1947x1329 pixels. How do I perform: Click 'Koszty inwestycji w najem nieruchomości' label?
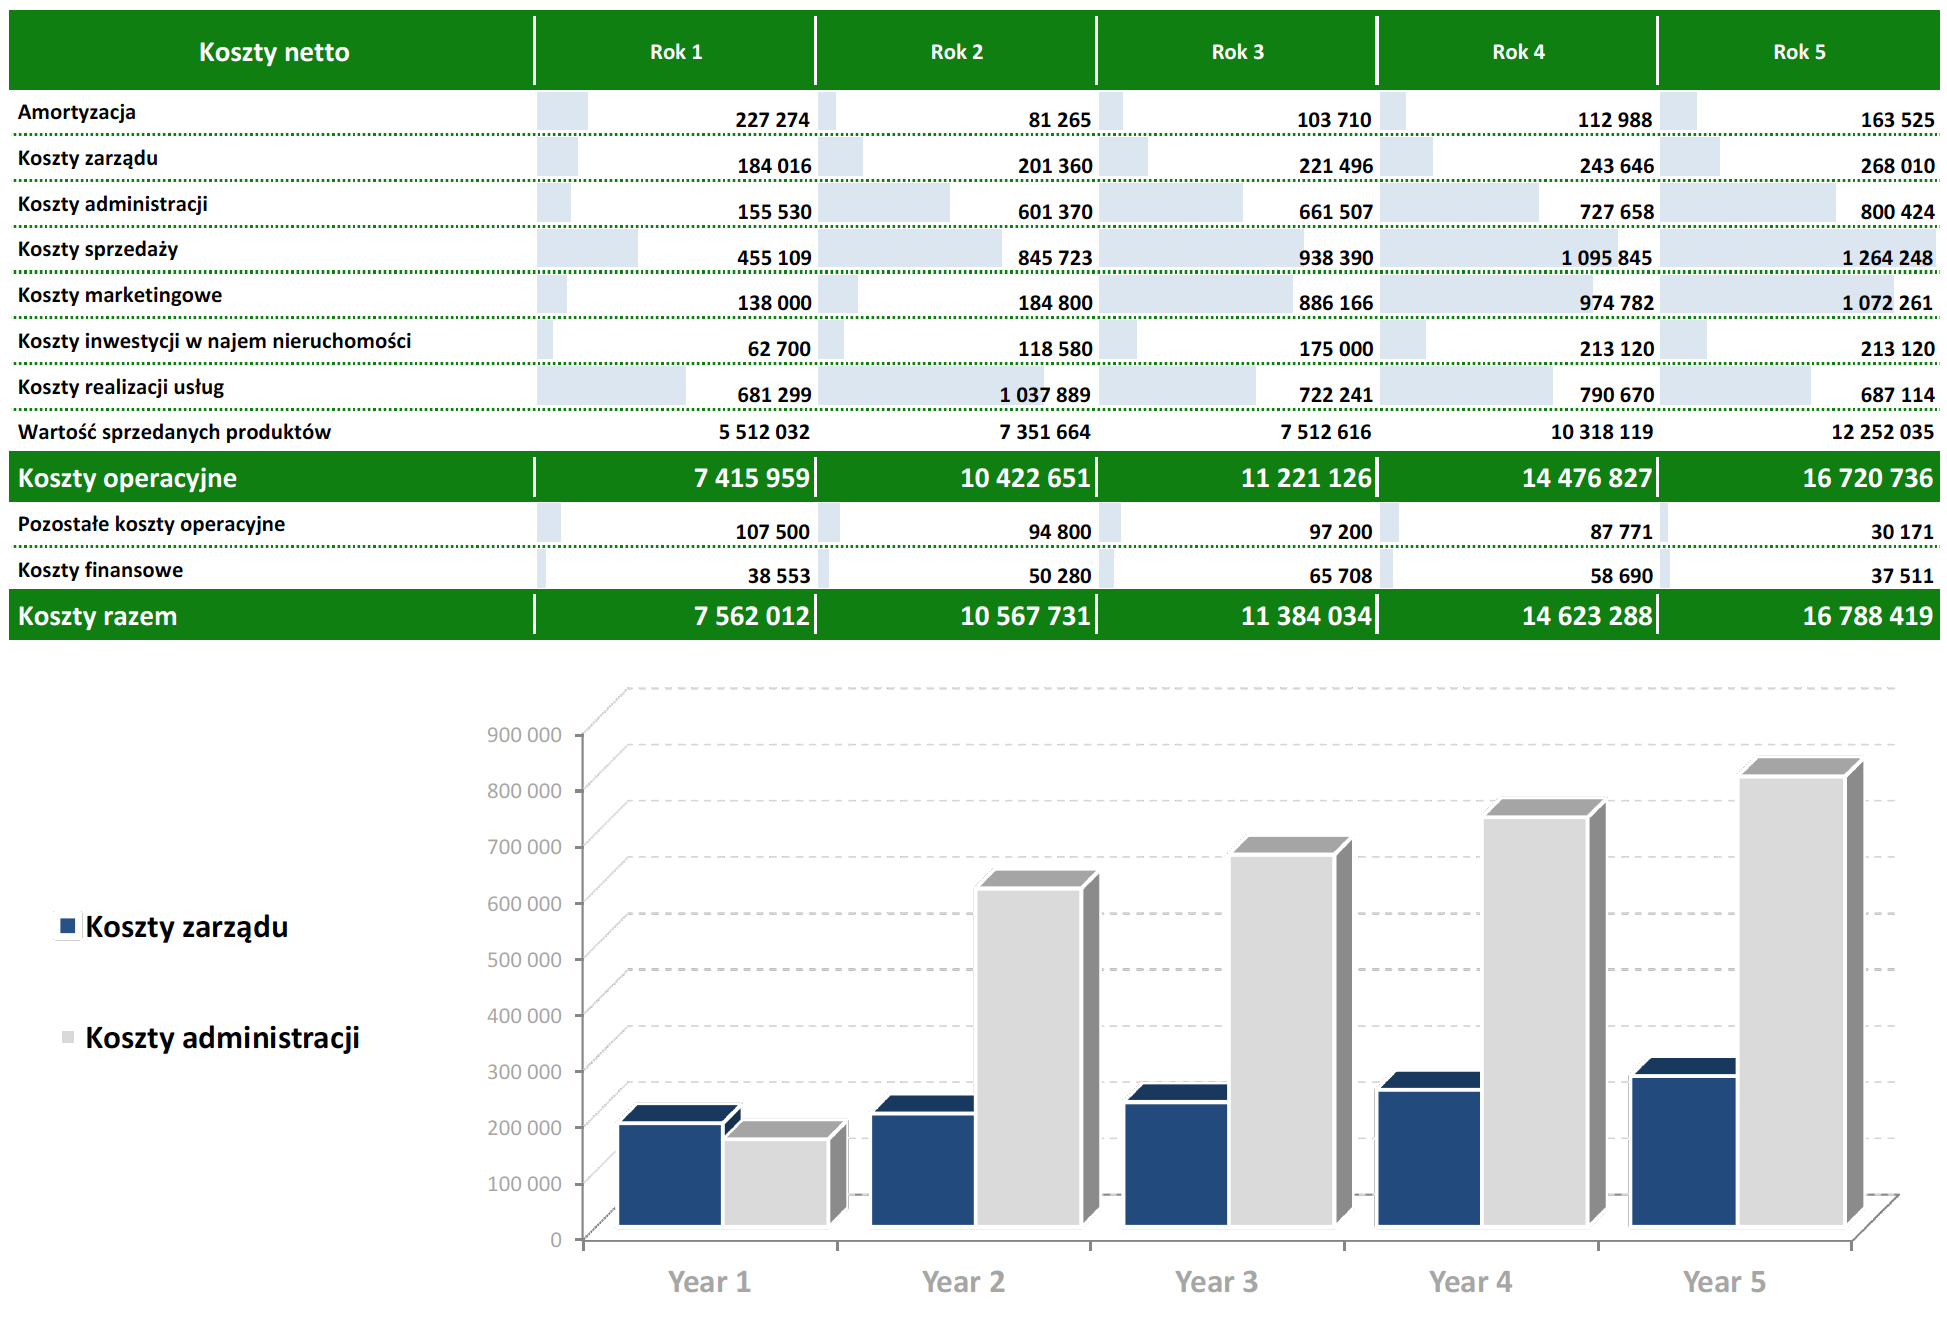(215, 341)
